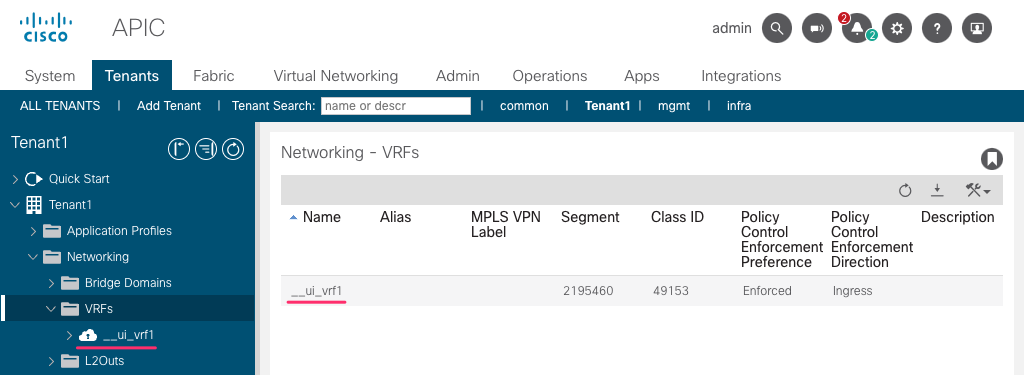The height and width of the screenshot is (375, 1024).
Task: Click the Enforced cell value
Action: [x=767, y=291]
